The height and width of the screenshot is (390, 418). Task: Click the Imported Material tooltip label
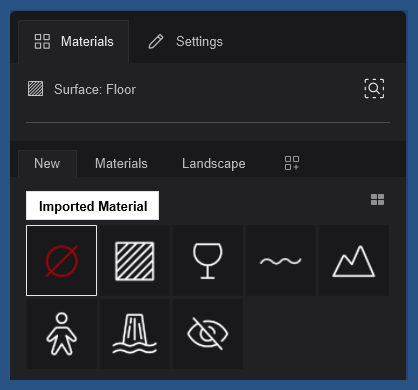93,206
